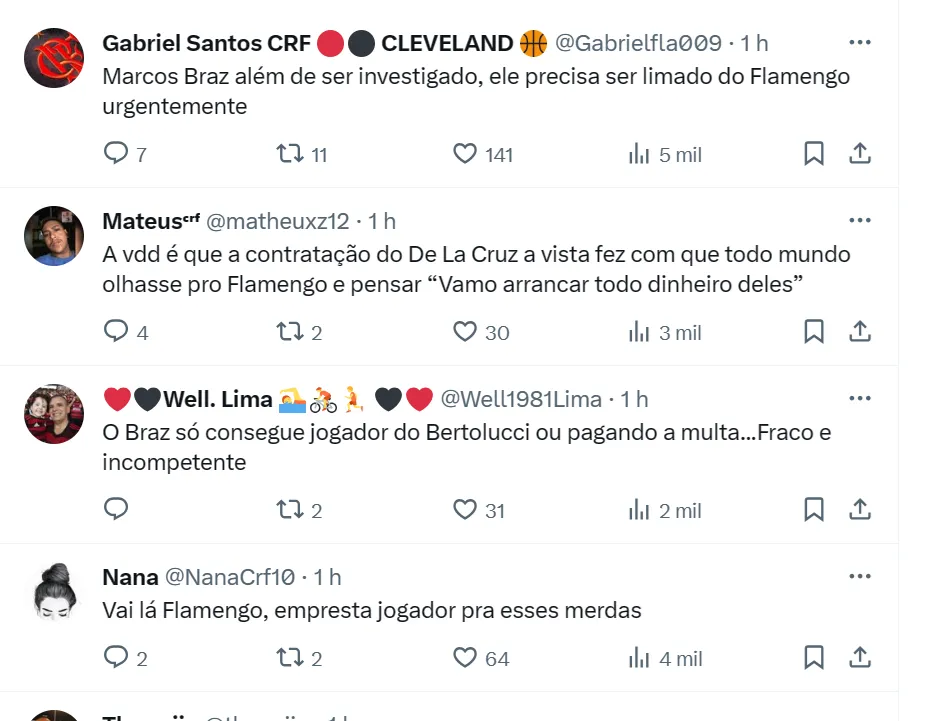The height and width of the screenshot is (721, 937).
Task: Share Well. Lima's tweet
Action: click(859, 510)
